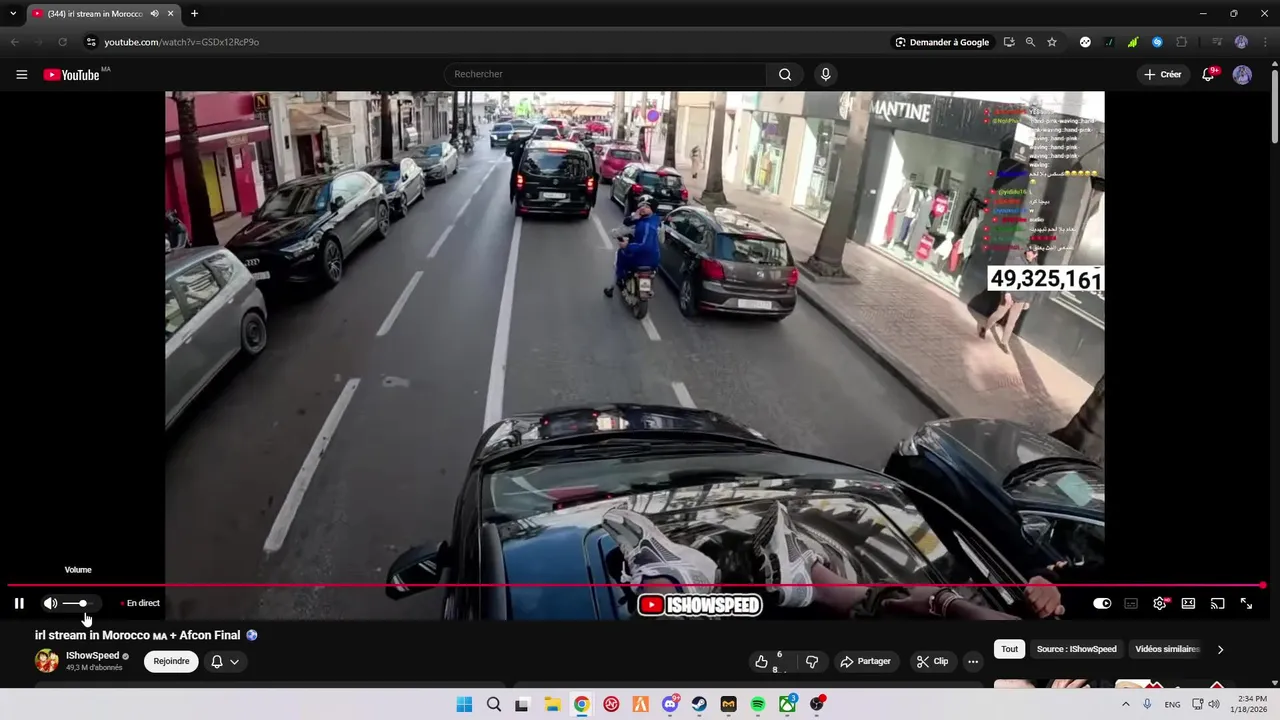
Task: Open the Windows Start menu
Action: pos(464,704)
